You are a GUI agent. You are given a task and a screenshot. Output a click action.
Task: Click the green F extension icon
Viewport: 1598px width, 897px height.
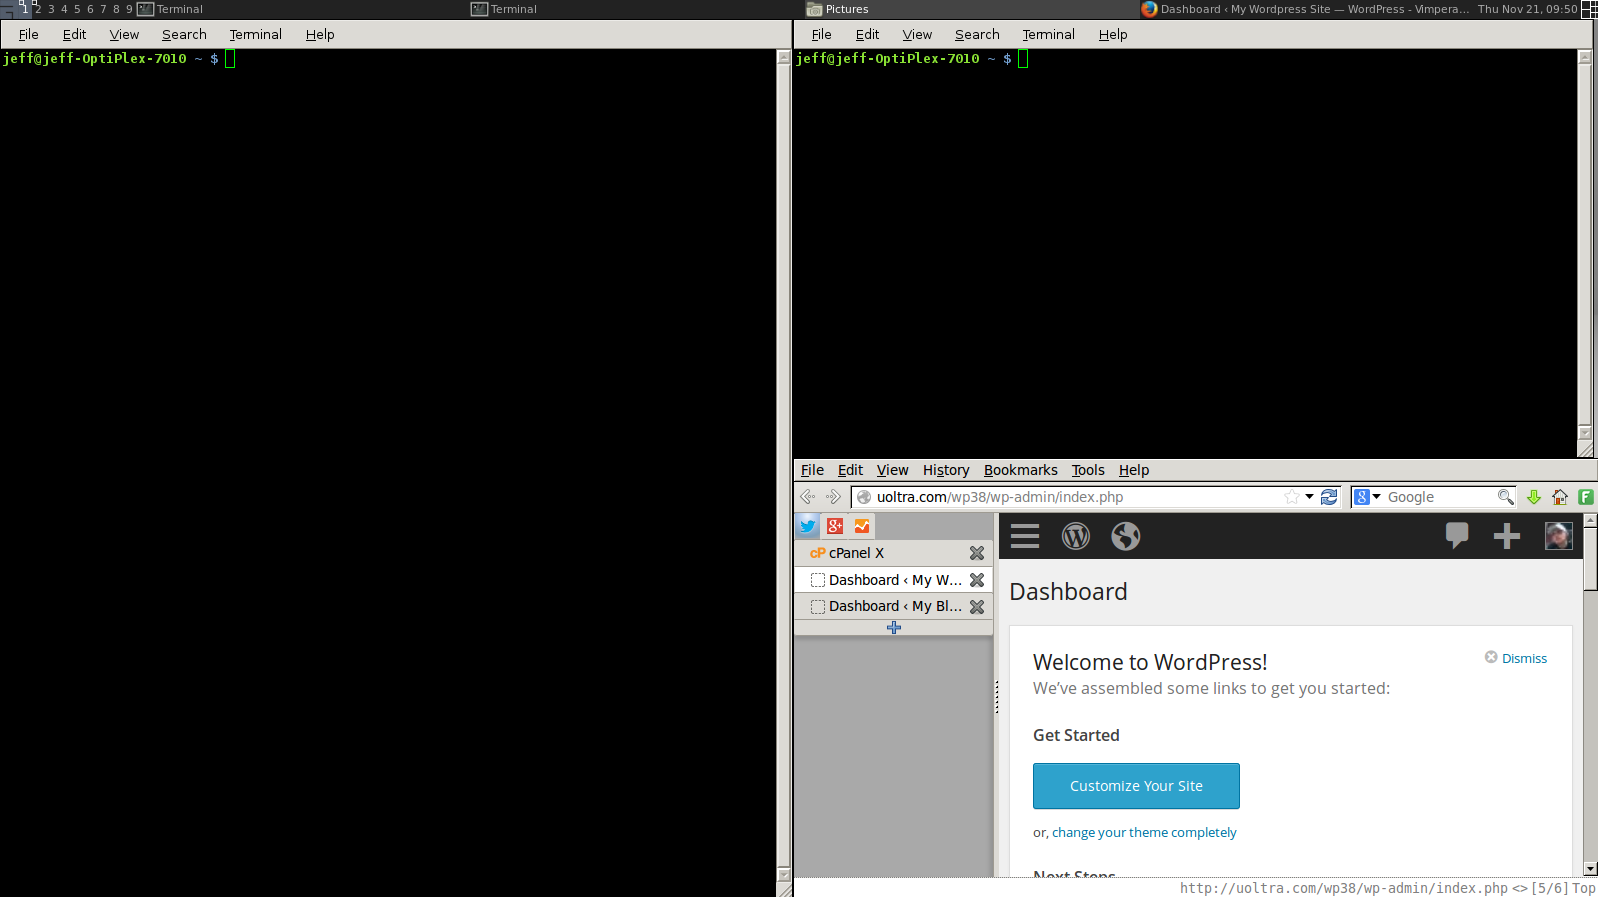pos(1586,497)
